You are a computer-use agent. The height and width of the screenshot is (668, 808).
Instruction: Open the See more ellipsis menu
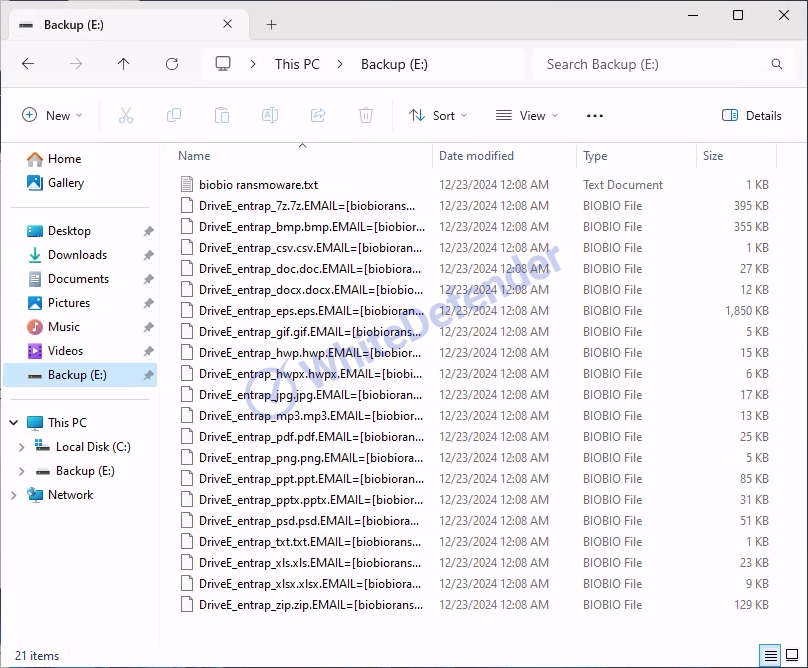click(595, 115)
